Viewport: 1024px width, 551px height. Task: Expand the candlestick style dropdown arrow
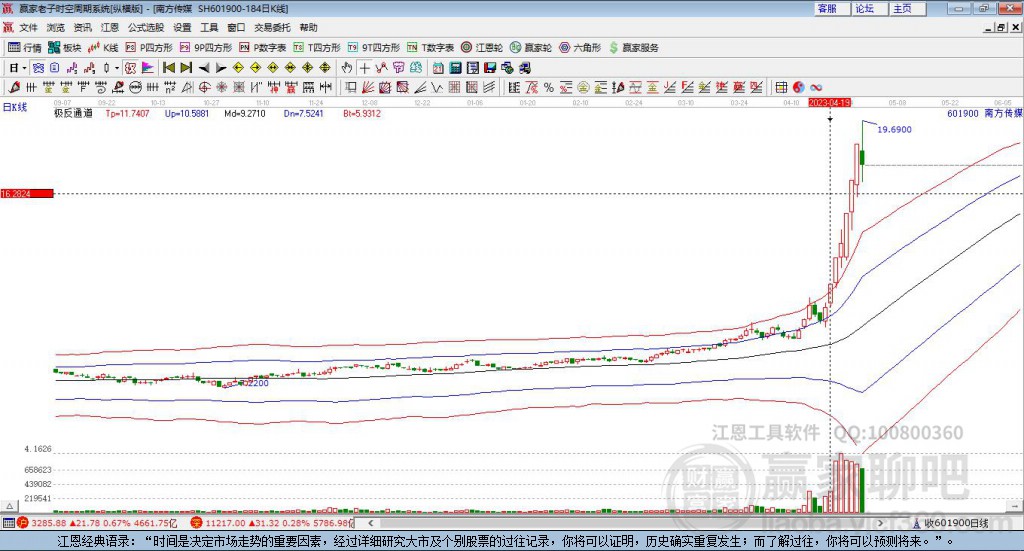click(117, 68)
